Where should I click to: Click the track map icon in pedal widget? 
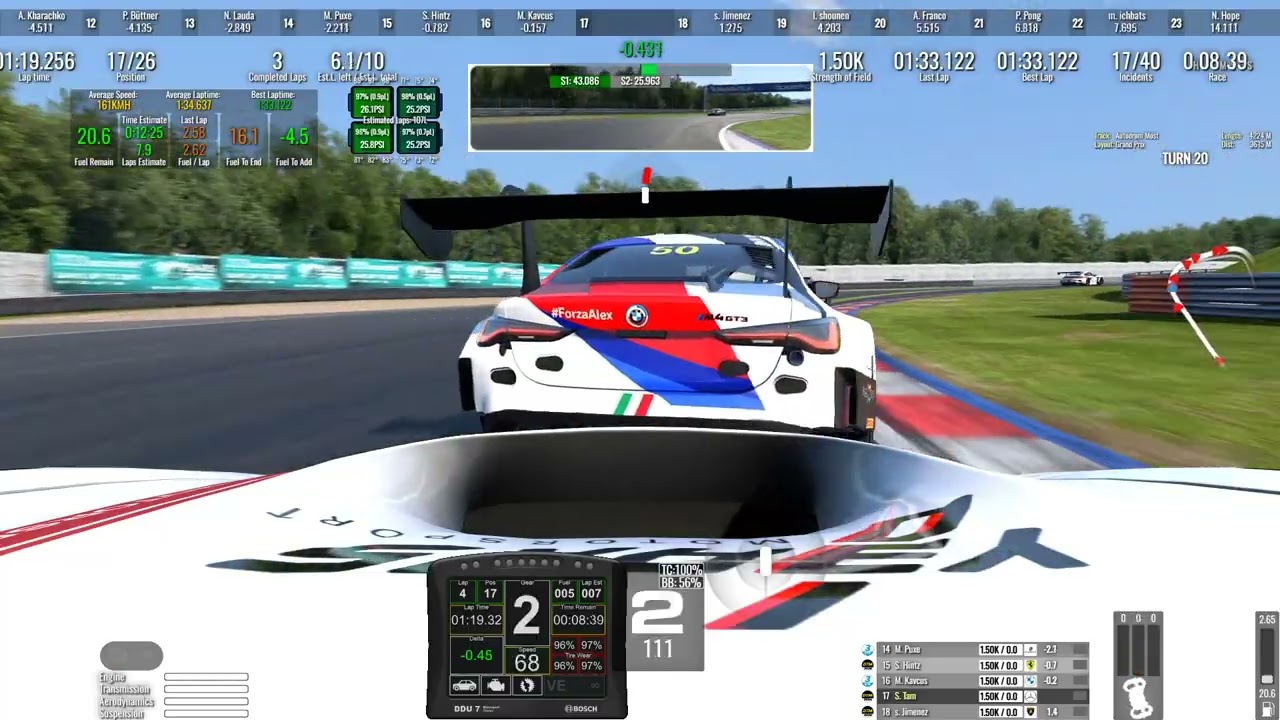click(1138, 697)
